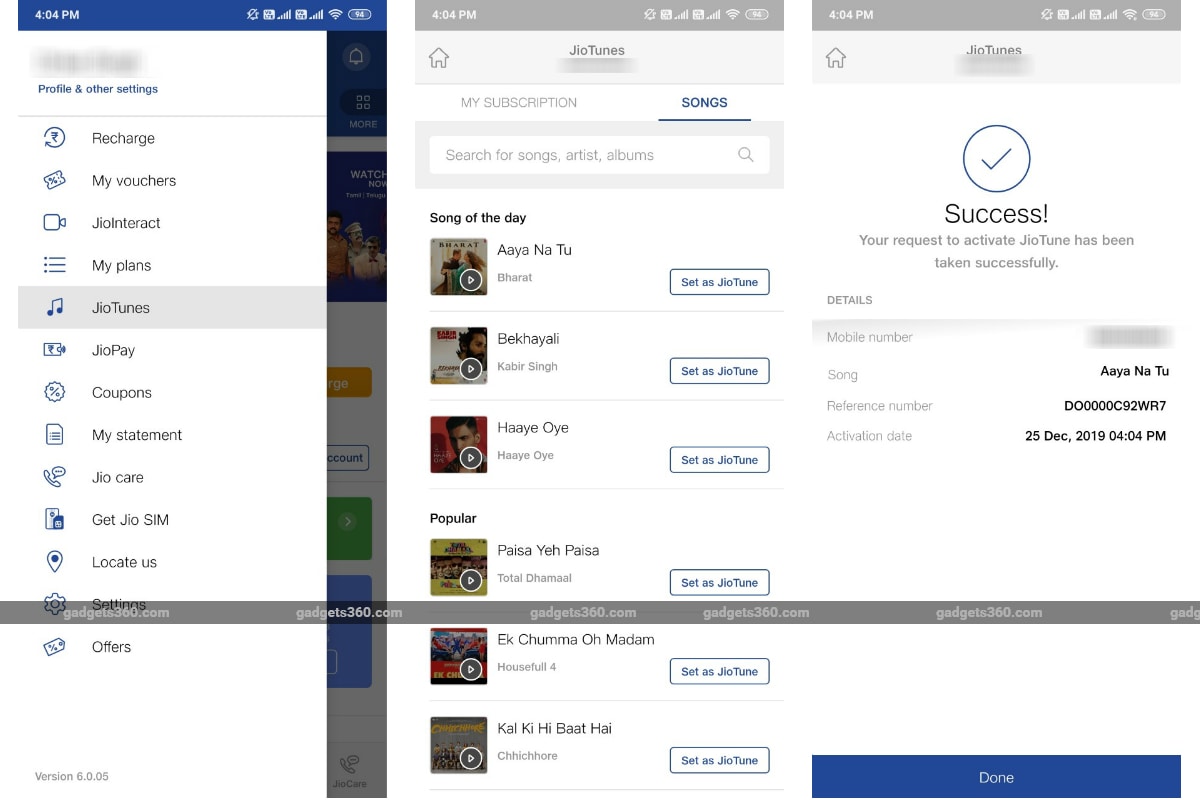Play preview of Ek Chumma Oh Madam
1200x800 pixels.
(x=471, y=669)
